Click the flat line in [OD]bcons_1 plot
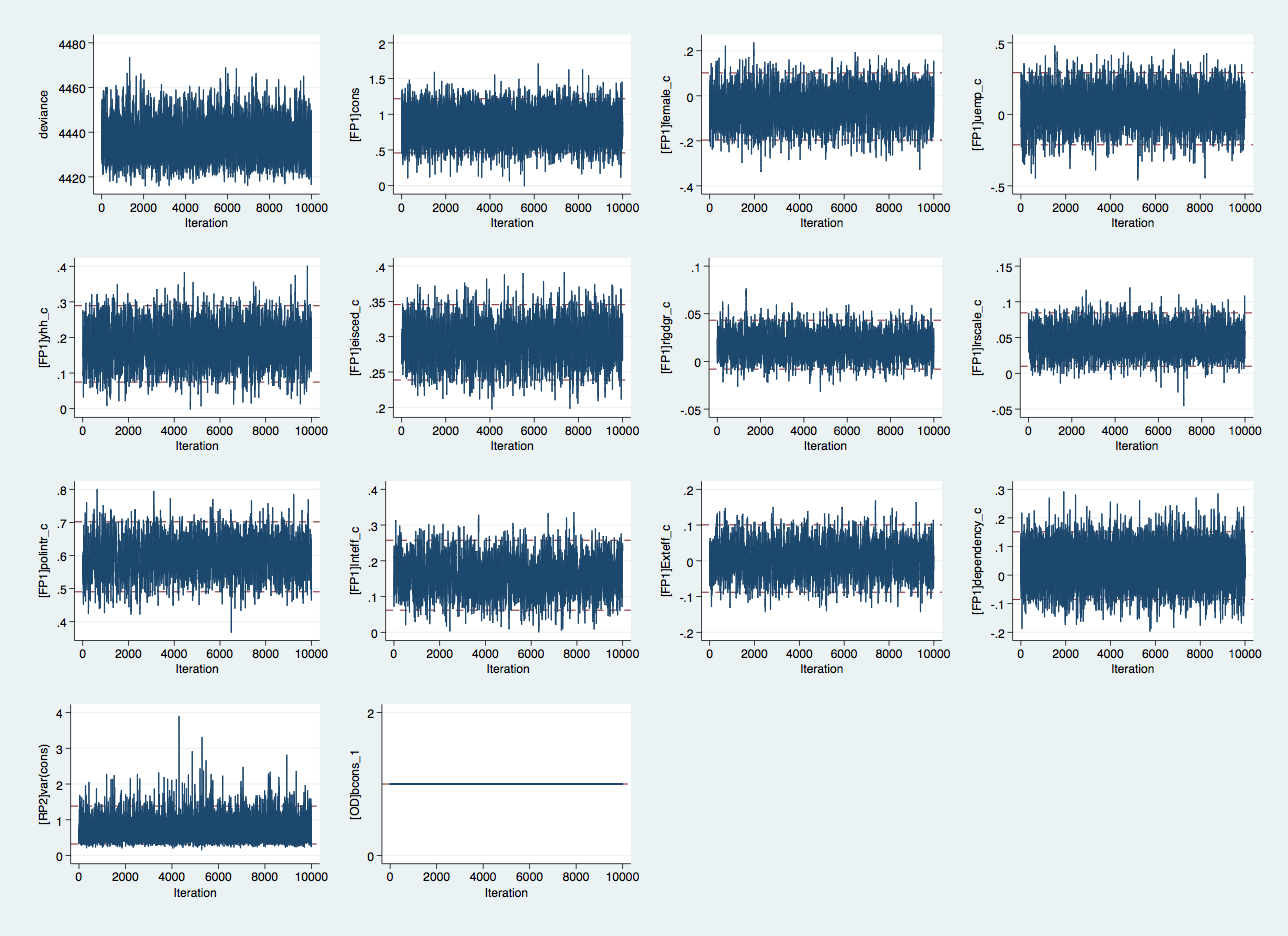1288x936 pixels. pos(506,784)
